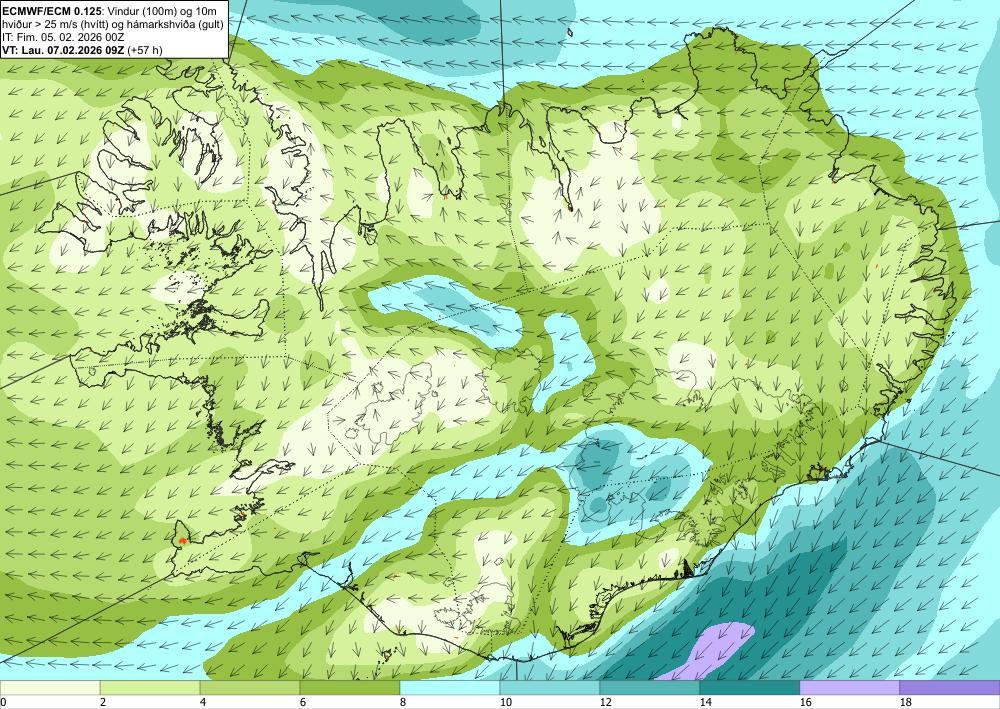Viewport: 1000px width, 709px height.
Task: Click the valid time 'VT: Lau. 07.02.2026 09Z'
Action: (63, 50)
